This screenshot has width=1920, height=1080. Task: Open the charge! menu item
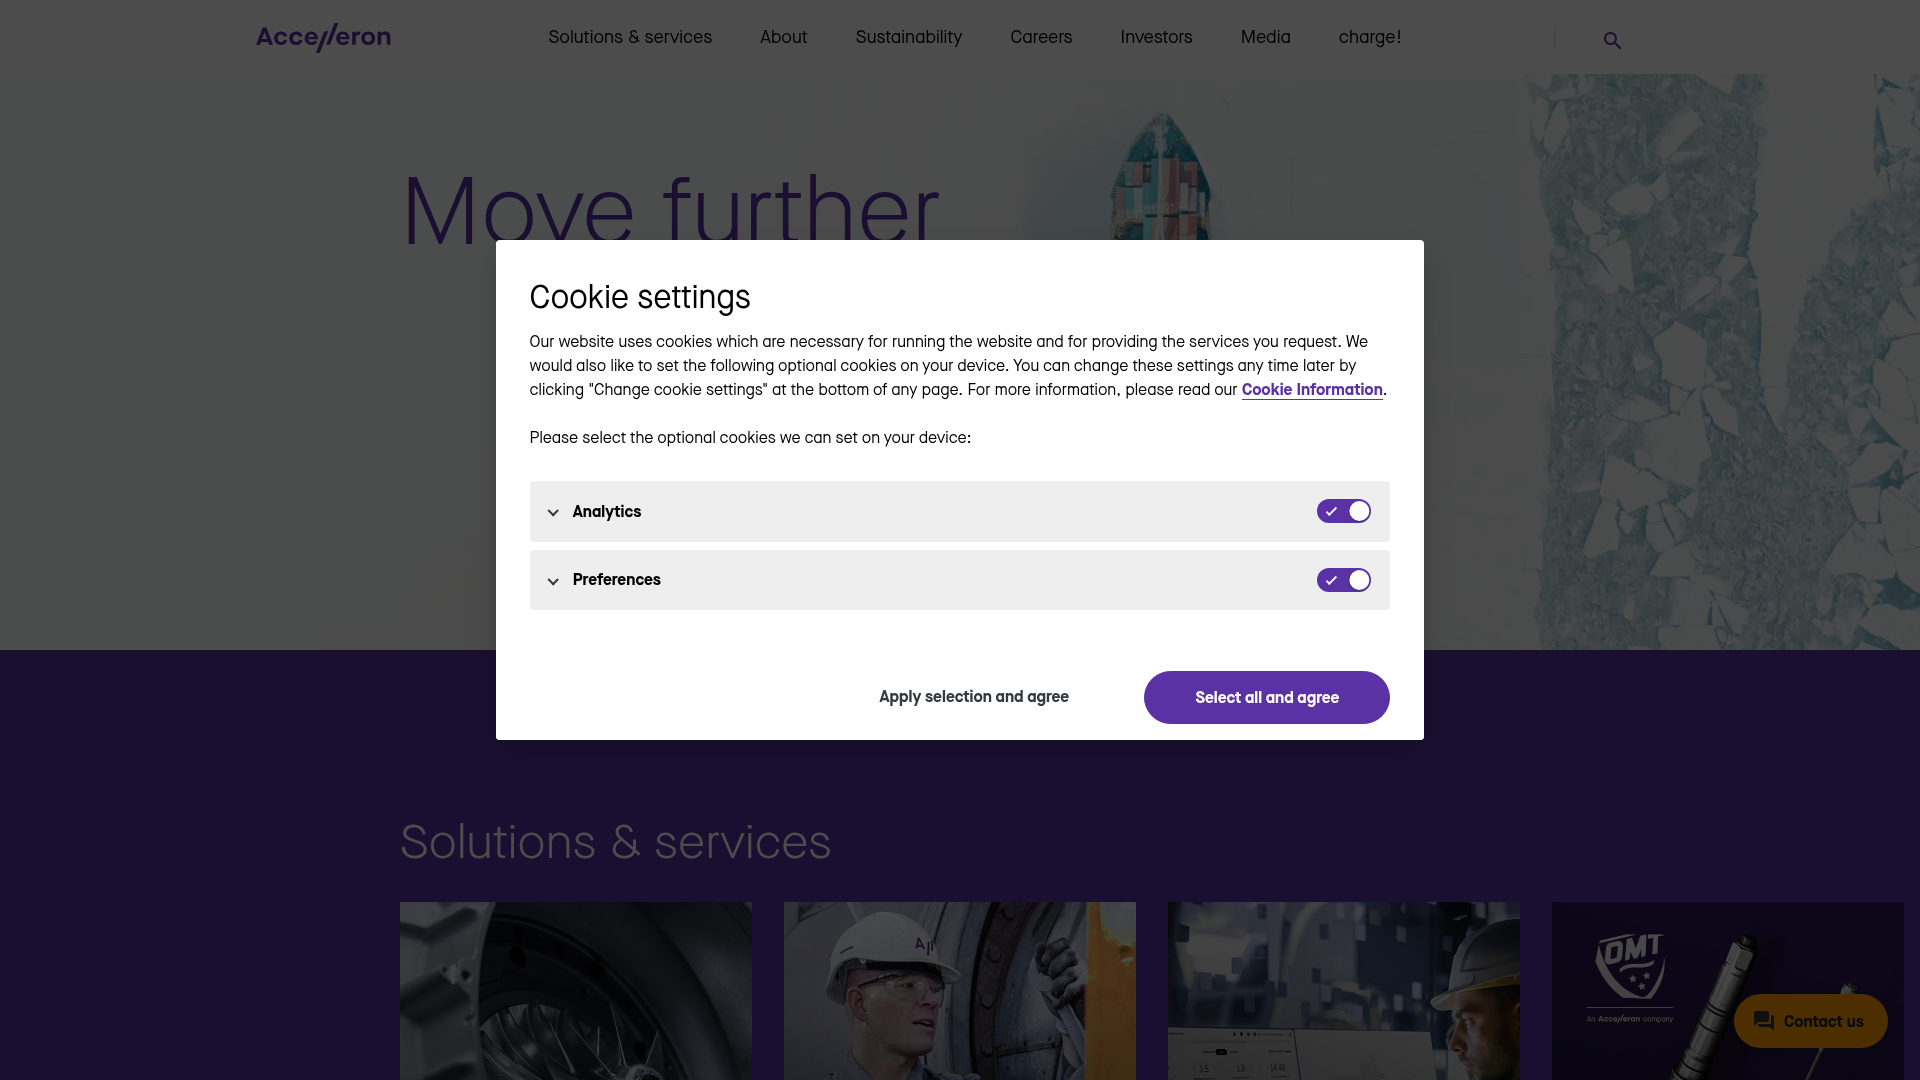click(1370, 37)
